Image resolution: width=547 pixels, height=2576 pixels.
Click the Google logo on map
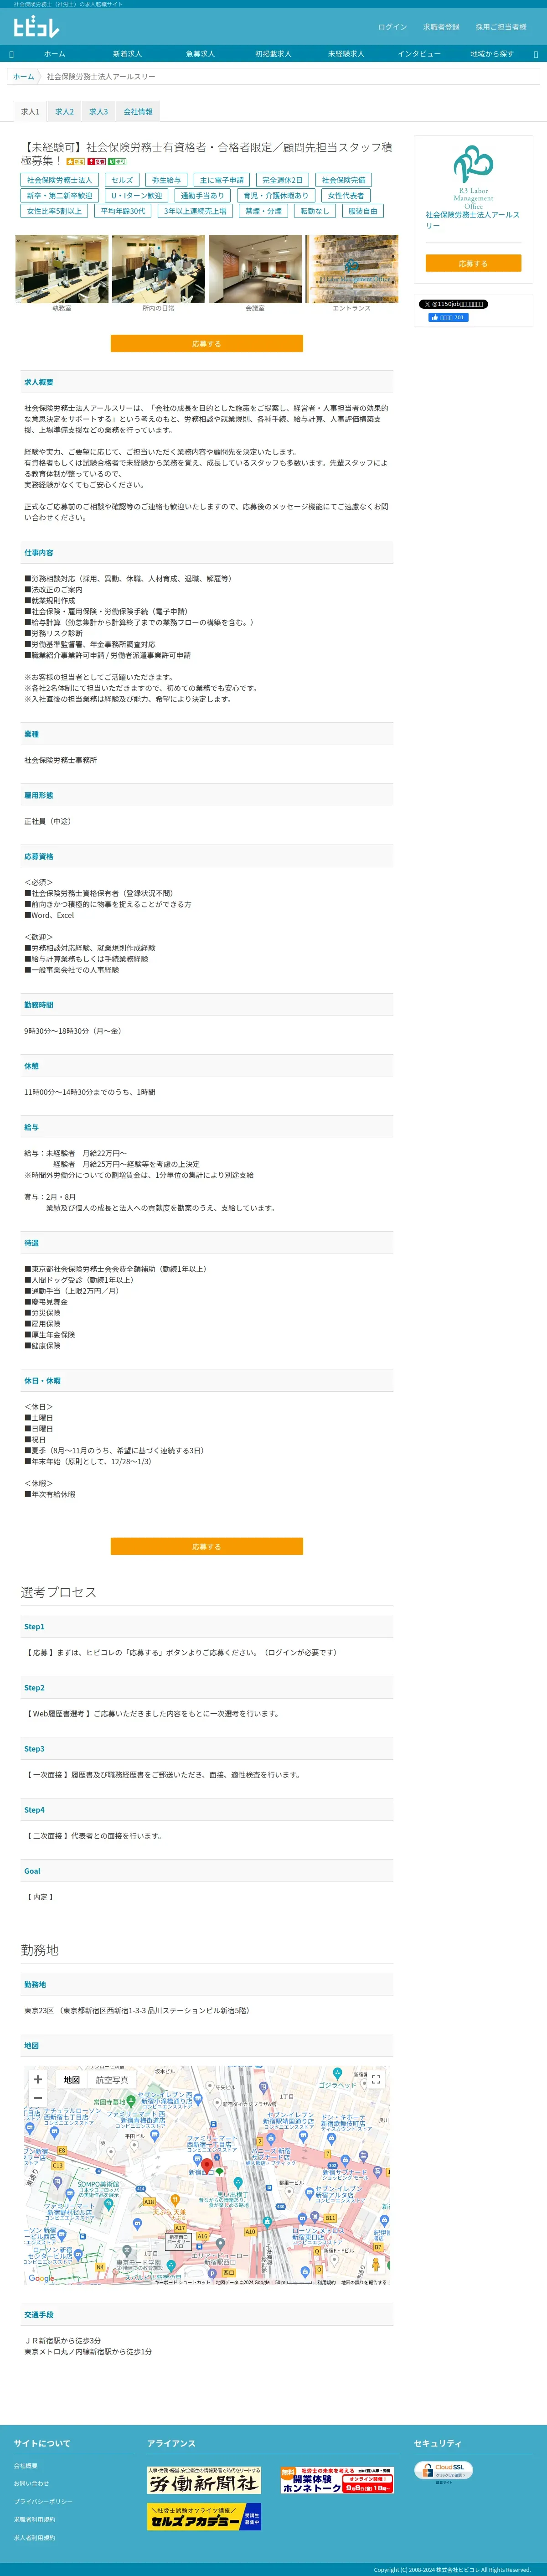(41, 2278)
